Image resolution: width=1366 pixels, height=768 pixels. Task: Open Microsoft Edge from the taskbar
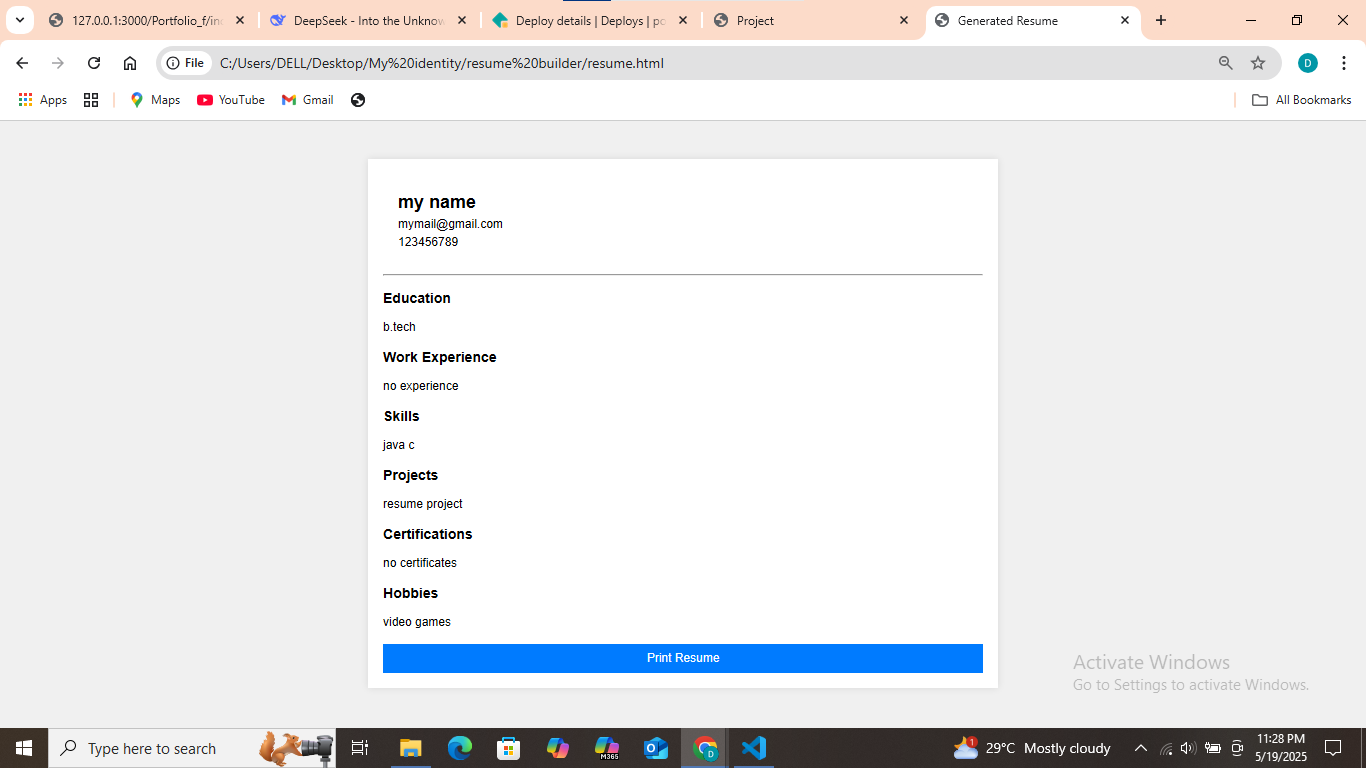tap(459, 748)
